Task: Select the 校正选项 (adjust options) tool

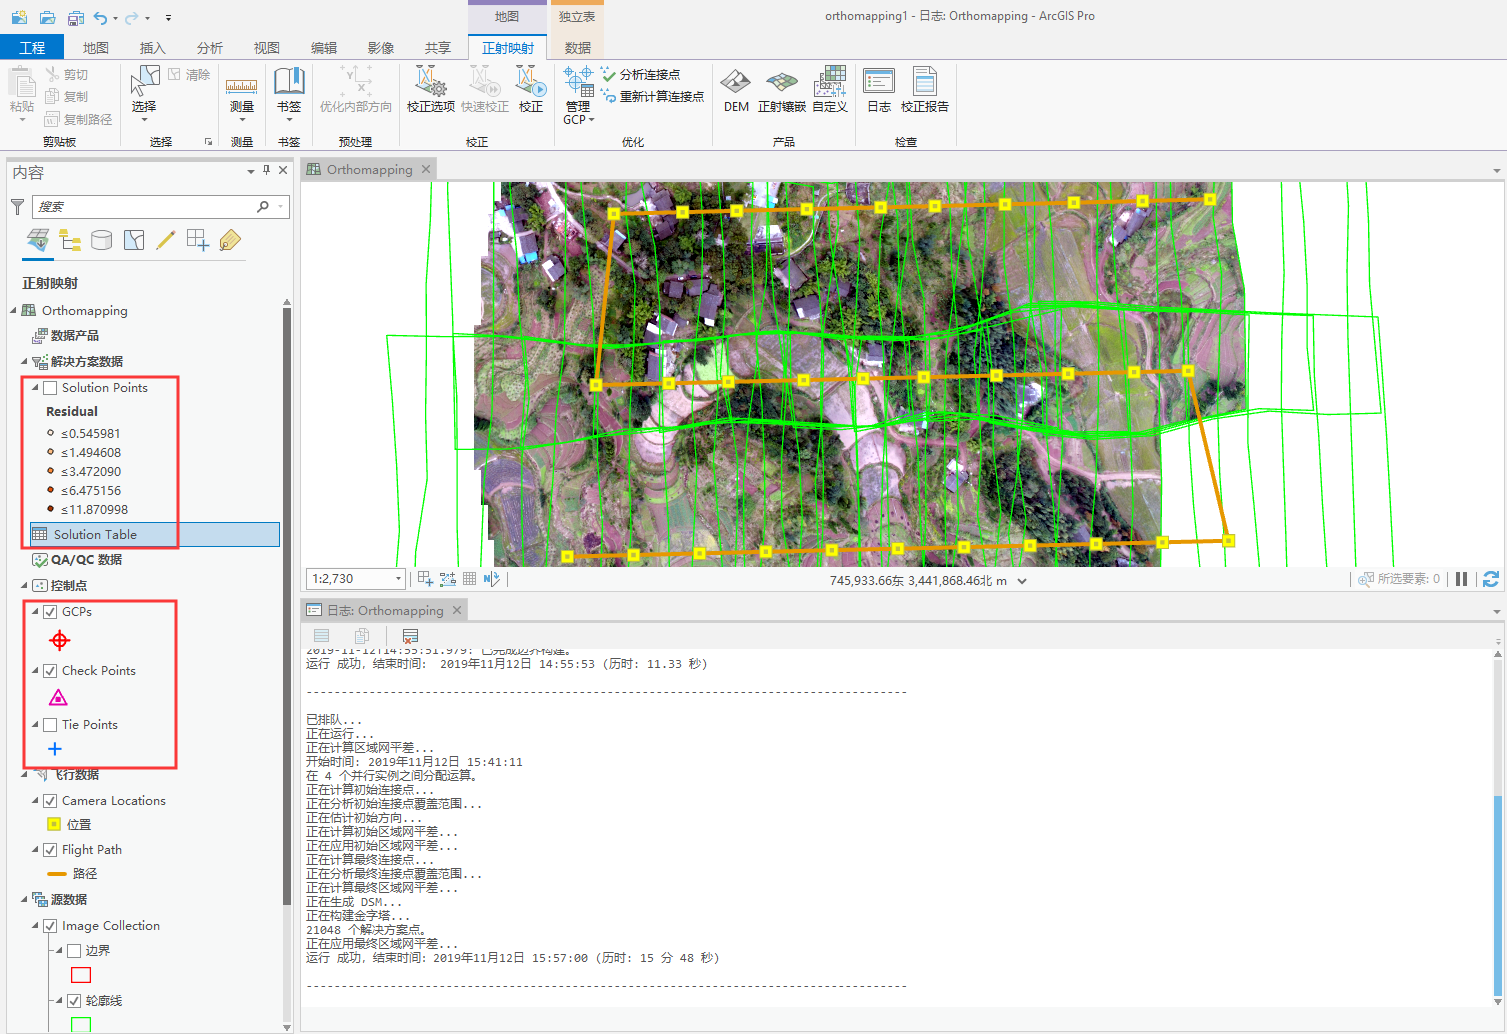Action: click(430, 90)
